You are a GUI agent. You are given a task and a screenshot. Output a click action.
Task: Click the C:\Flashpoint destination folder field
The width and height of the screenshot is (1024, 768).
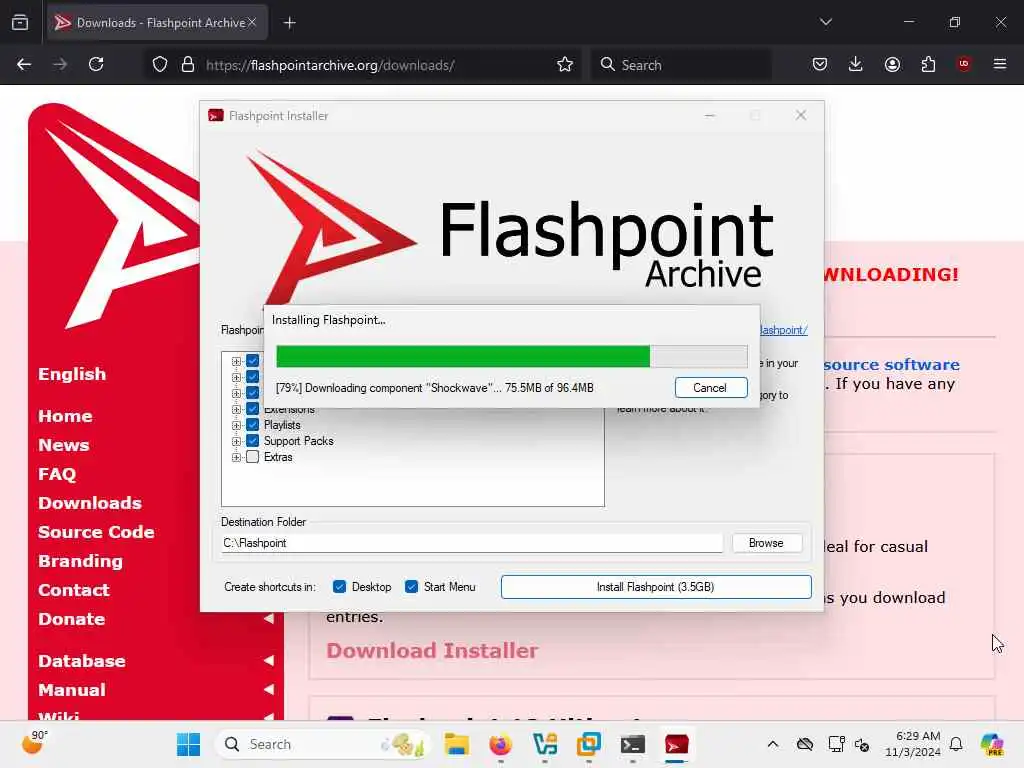coord(472,543)
